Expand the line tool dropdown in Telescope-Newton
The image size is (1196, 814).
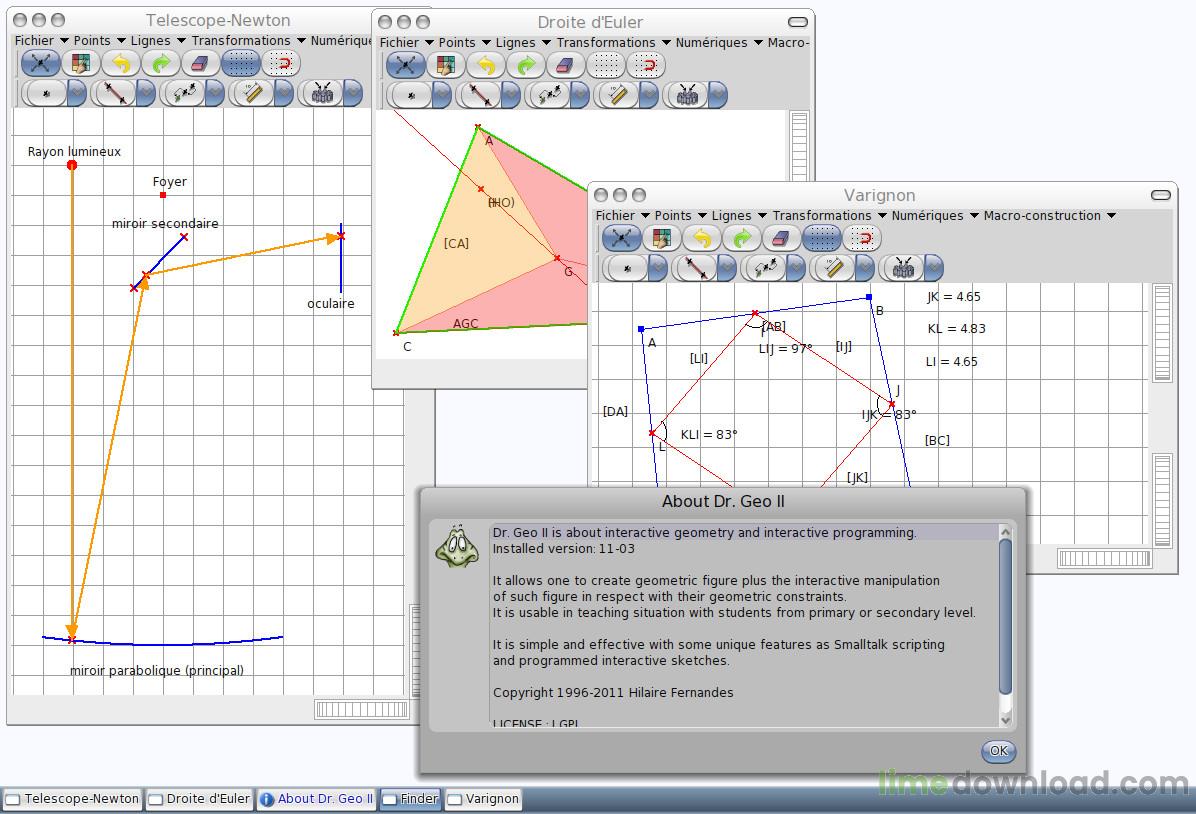click(x=146, y=93)
